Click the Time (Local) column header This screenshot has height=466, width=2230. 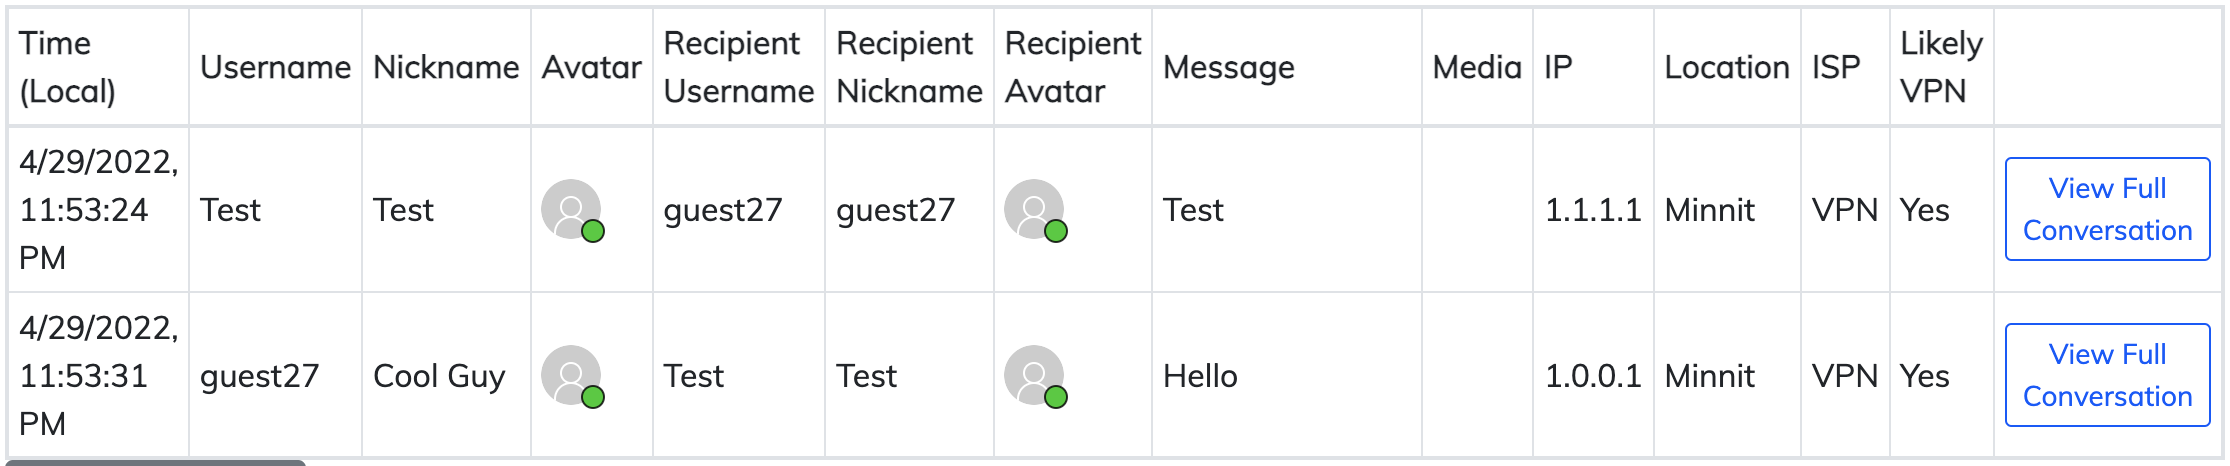coord(68,67)
